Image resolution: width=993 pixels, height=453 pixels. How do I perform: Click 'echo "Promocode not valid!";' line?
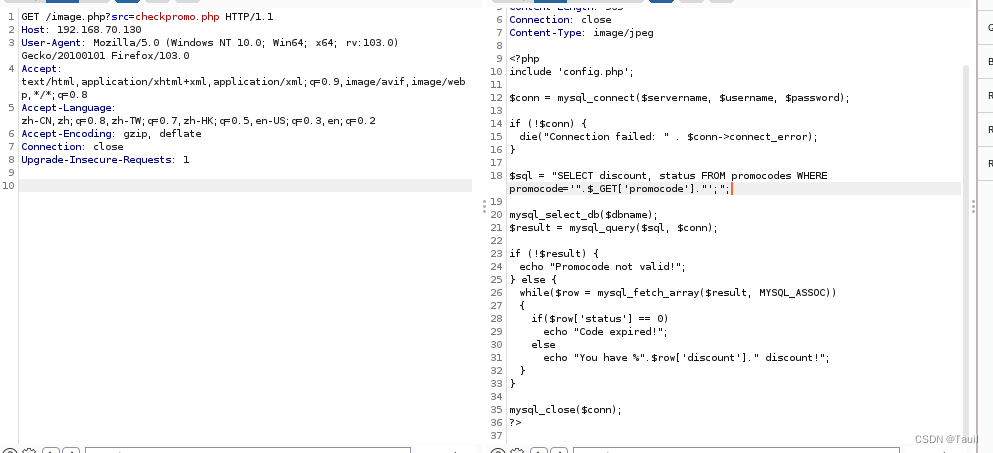602,266
